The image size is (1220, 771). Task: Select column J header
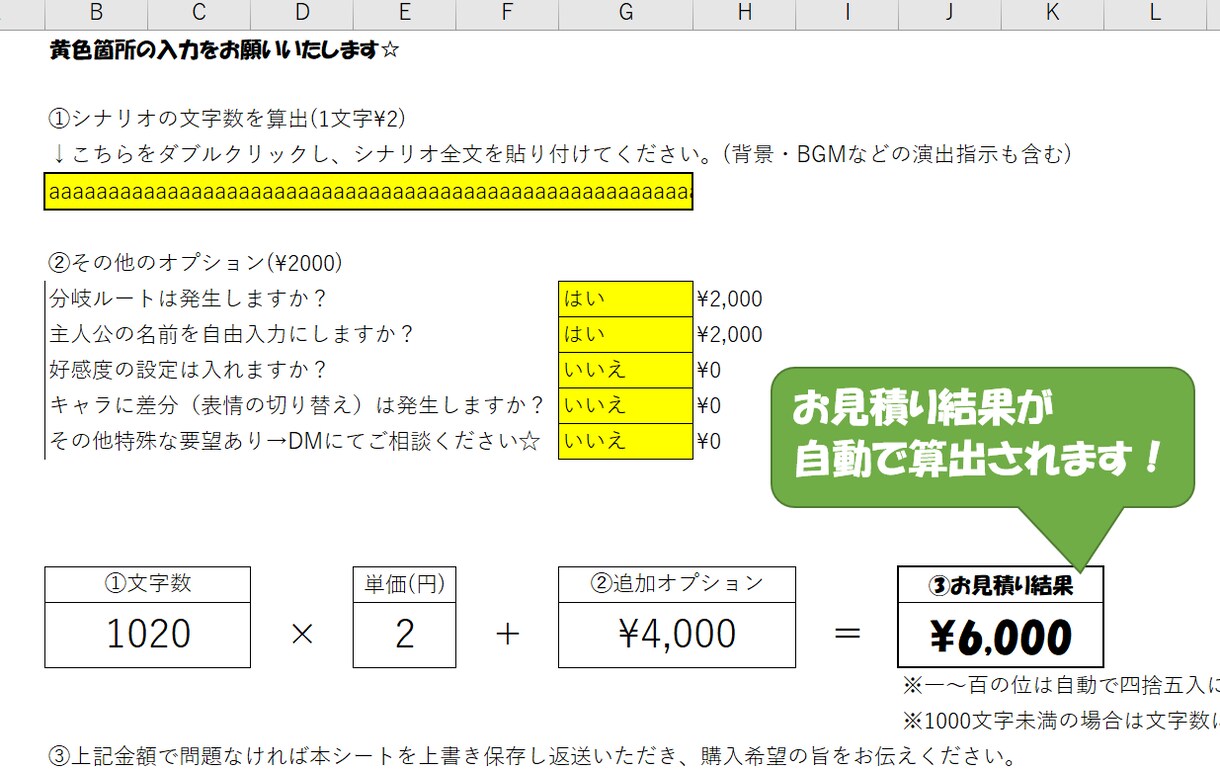click(949, 13)
